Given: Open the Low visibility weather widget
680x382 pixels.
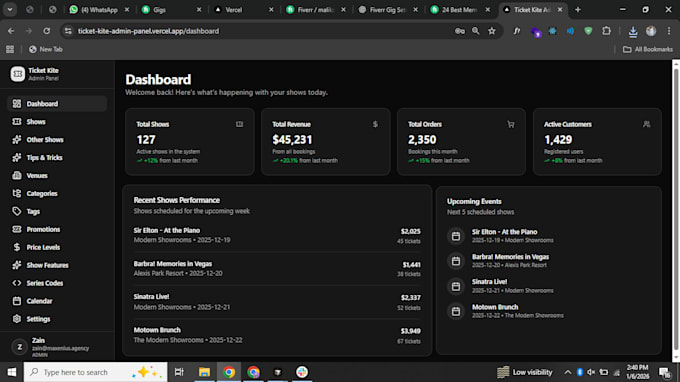Looking at the screenshot, I should click(525, 372).
